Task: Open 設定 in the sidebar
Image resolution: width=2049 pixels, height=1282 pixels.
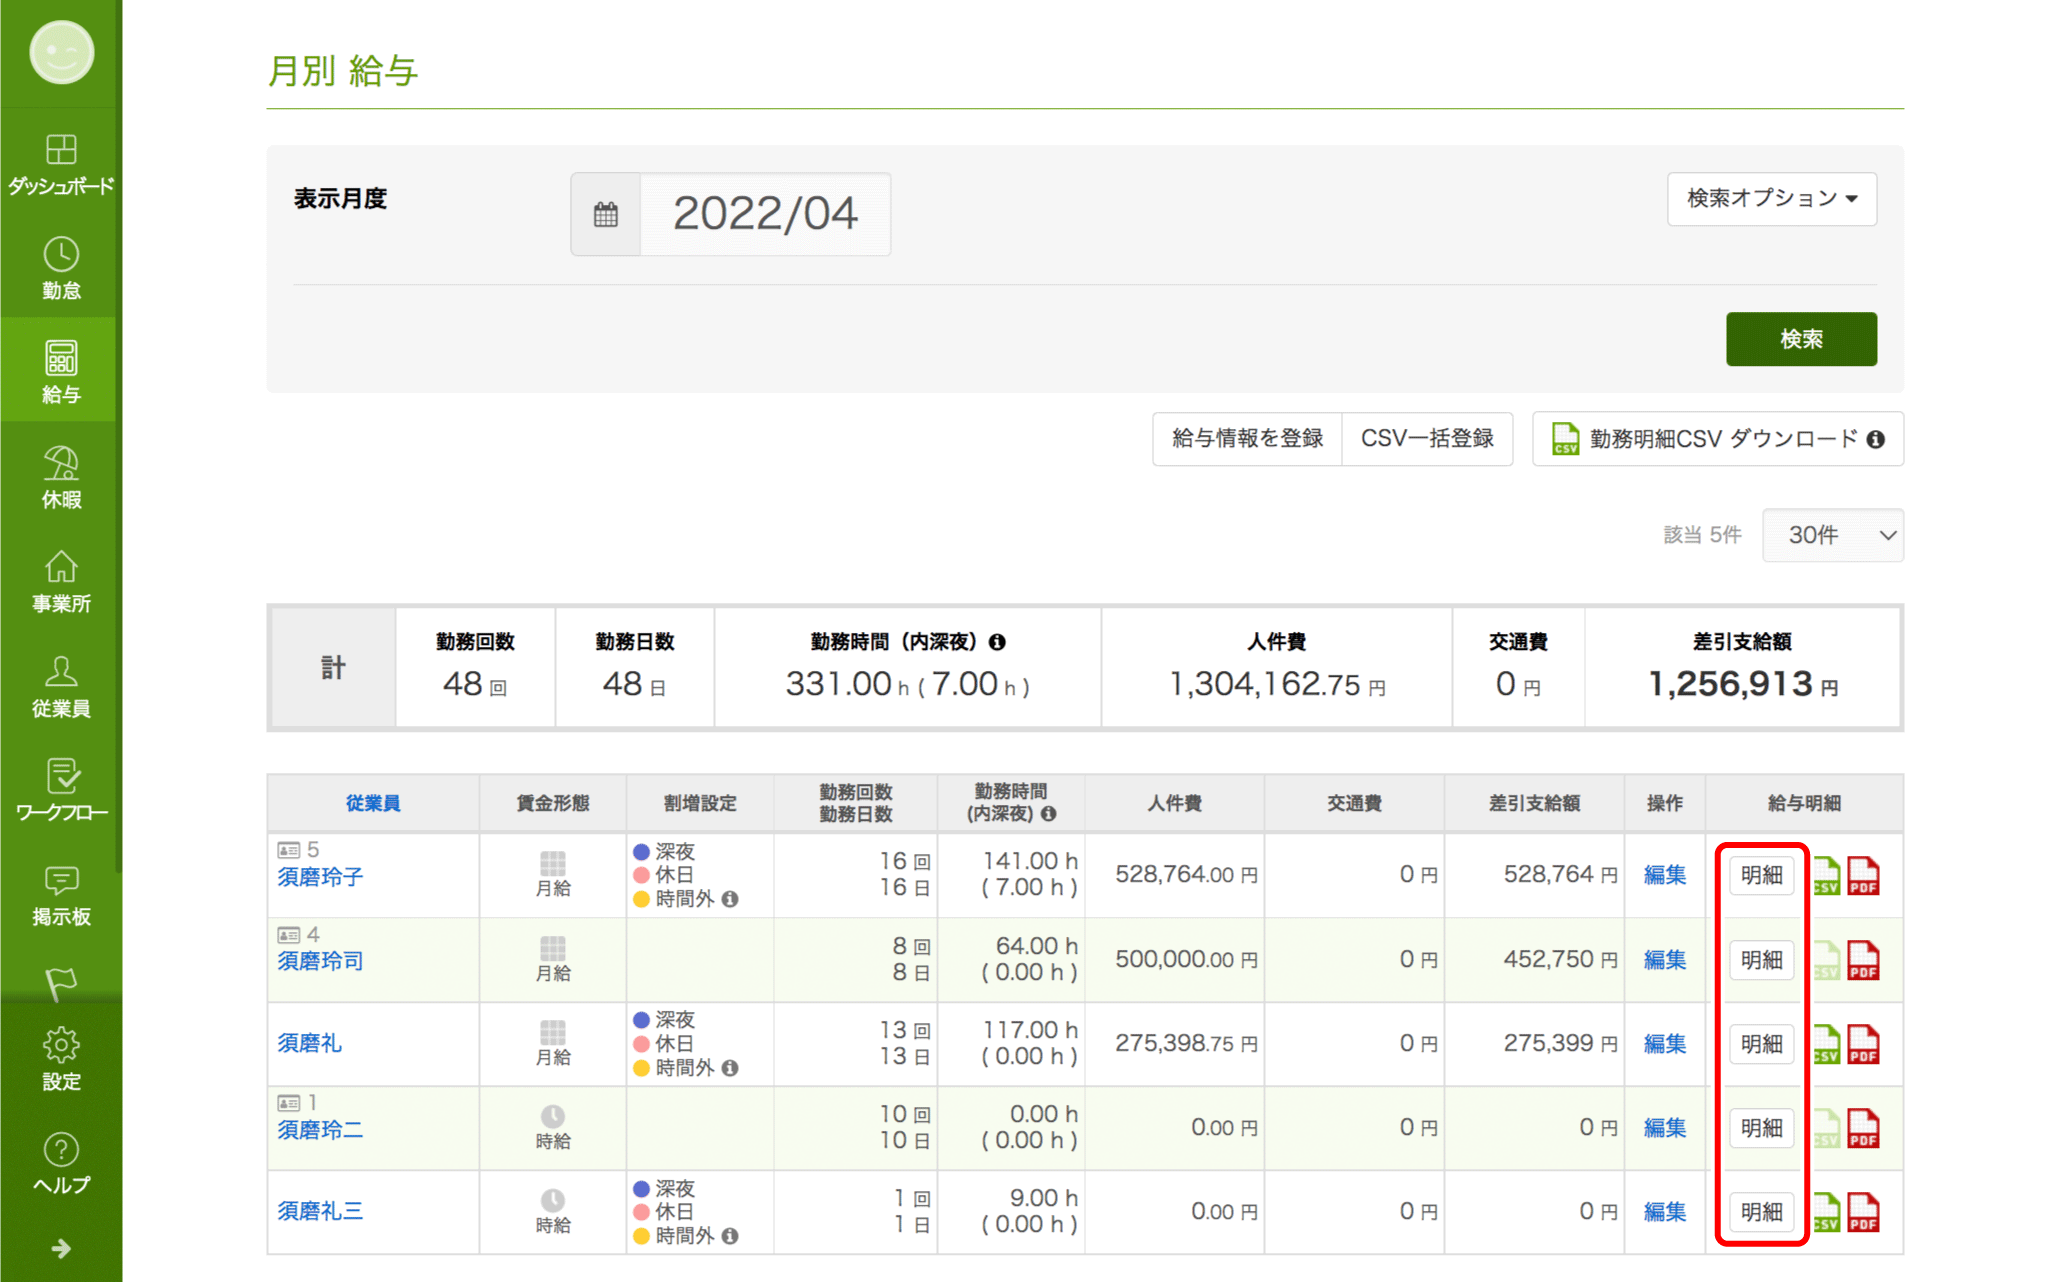Action: [x=61, y=1059]
